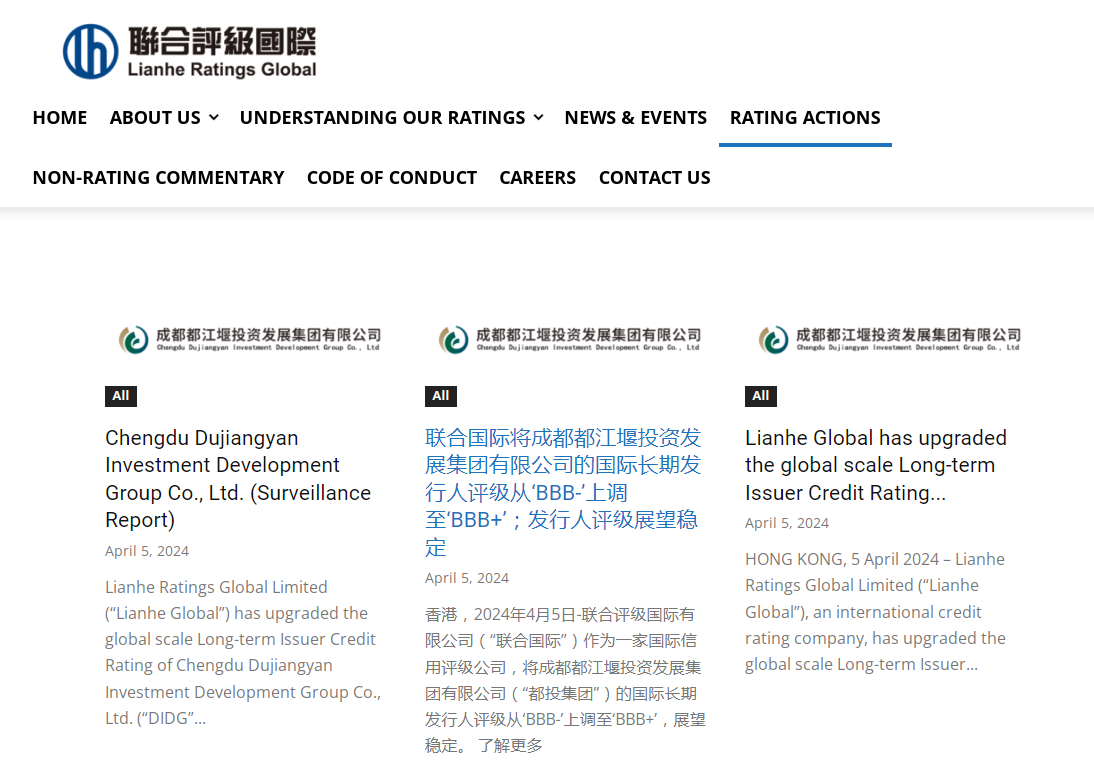This screenshot has width=1094, height=762.
Task: Open NON-RATING COMMENTARY page
Action: pos(158,177)
